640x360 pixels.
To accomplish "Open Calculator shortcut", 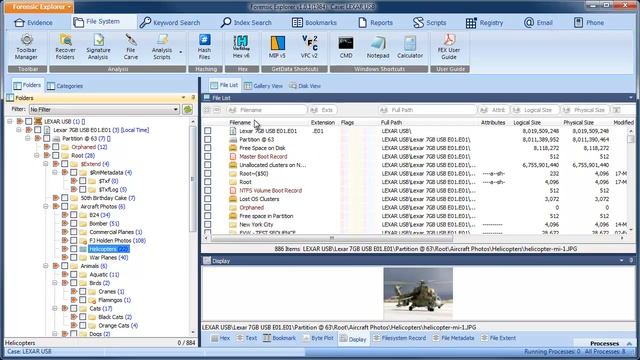I will click(410, 47).
